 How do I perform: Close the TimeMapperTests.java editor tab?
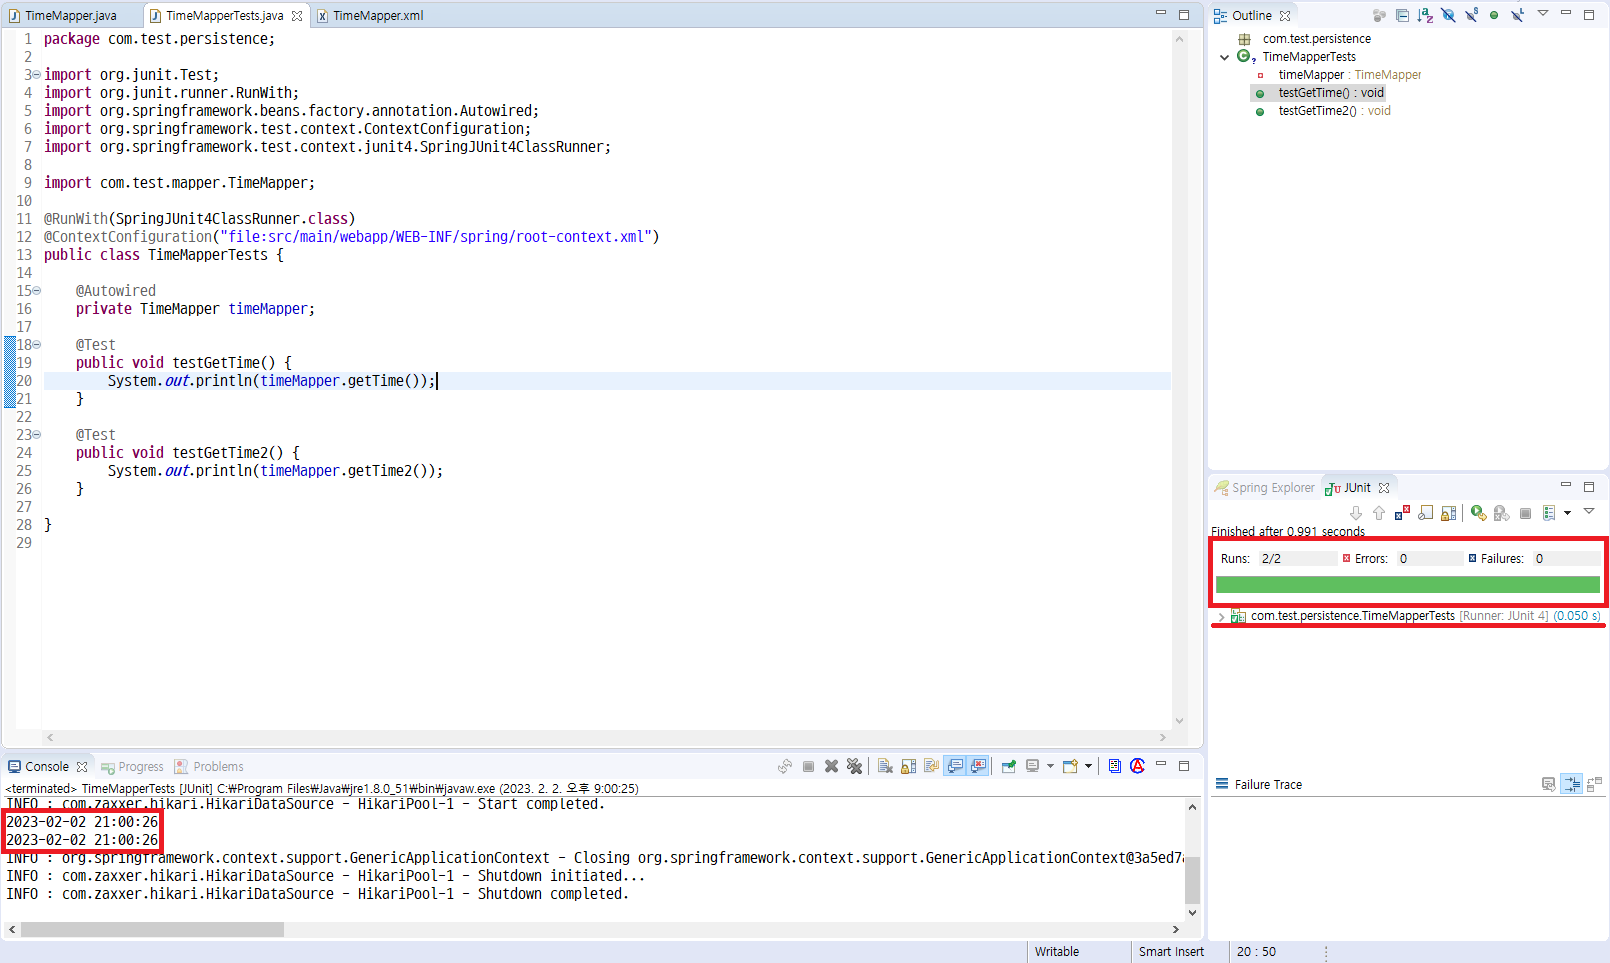pyautogui.click(x=297, y=15)
